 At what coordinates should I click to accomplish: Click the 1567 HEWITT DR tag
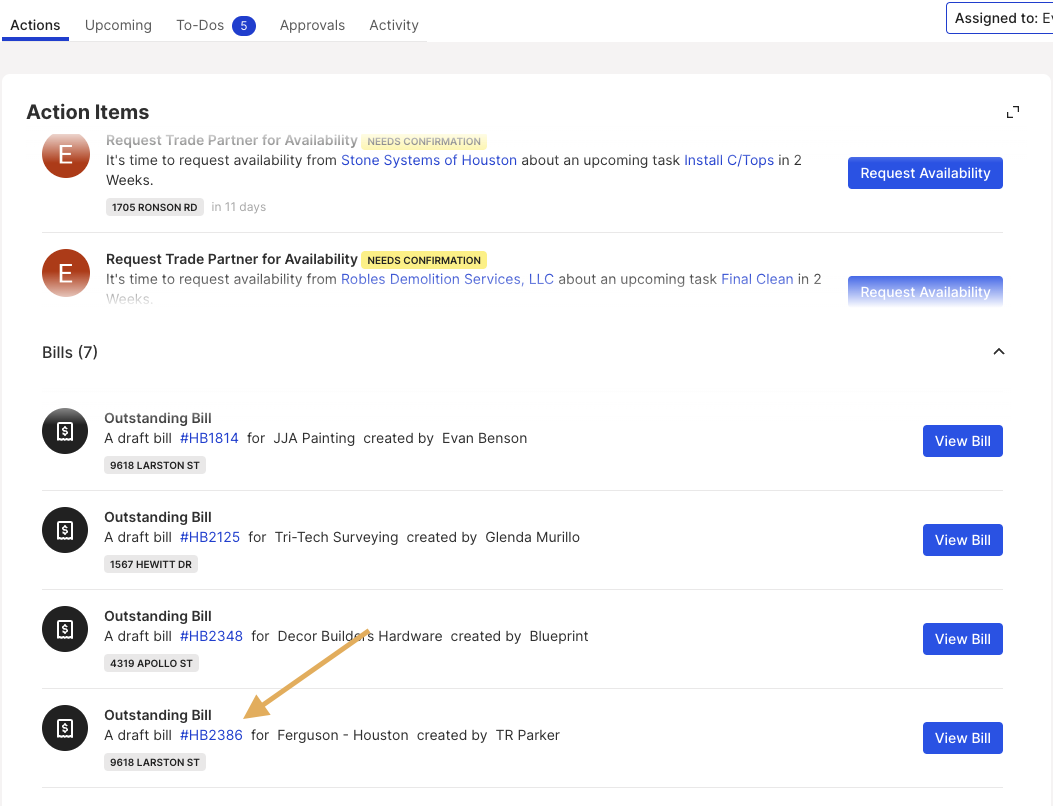pos(150,564)
